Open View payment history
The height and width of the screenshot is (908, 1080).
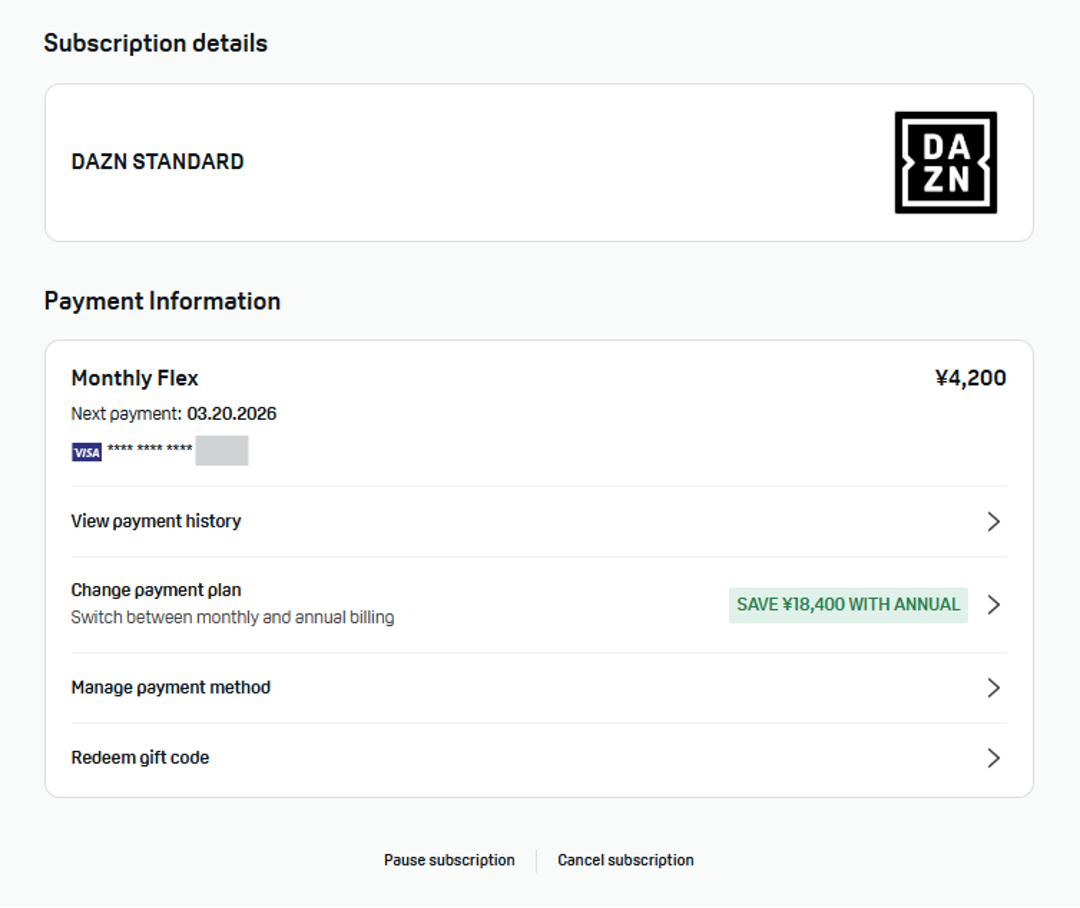click(156, 521)
